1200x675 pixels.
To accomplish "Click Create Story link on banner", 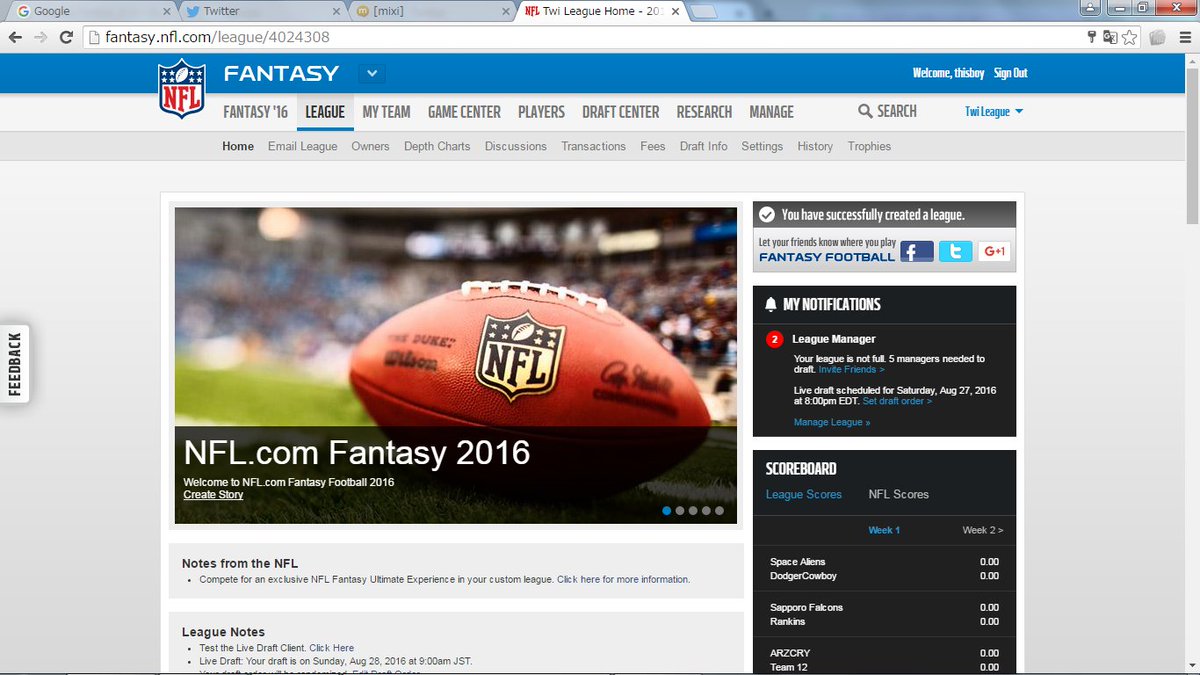I will 213,495.
